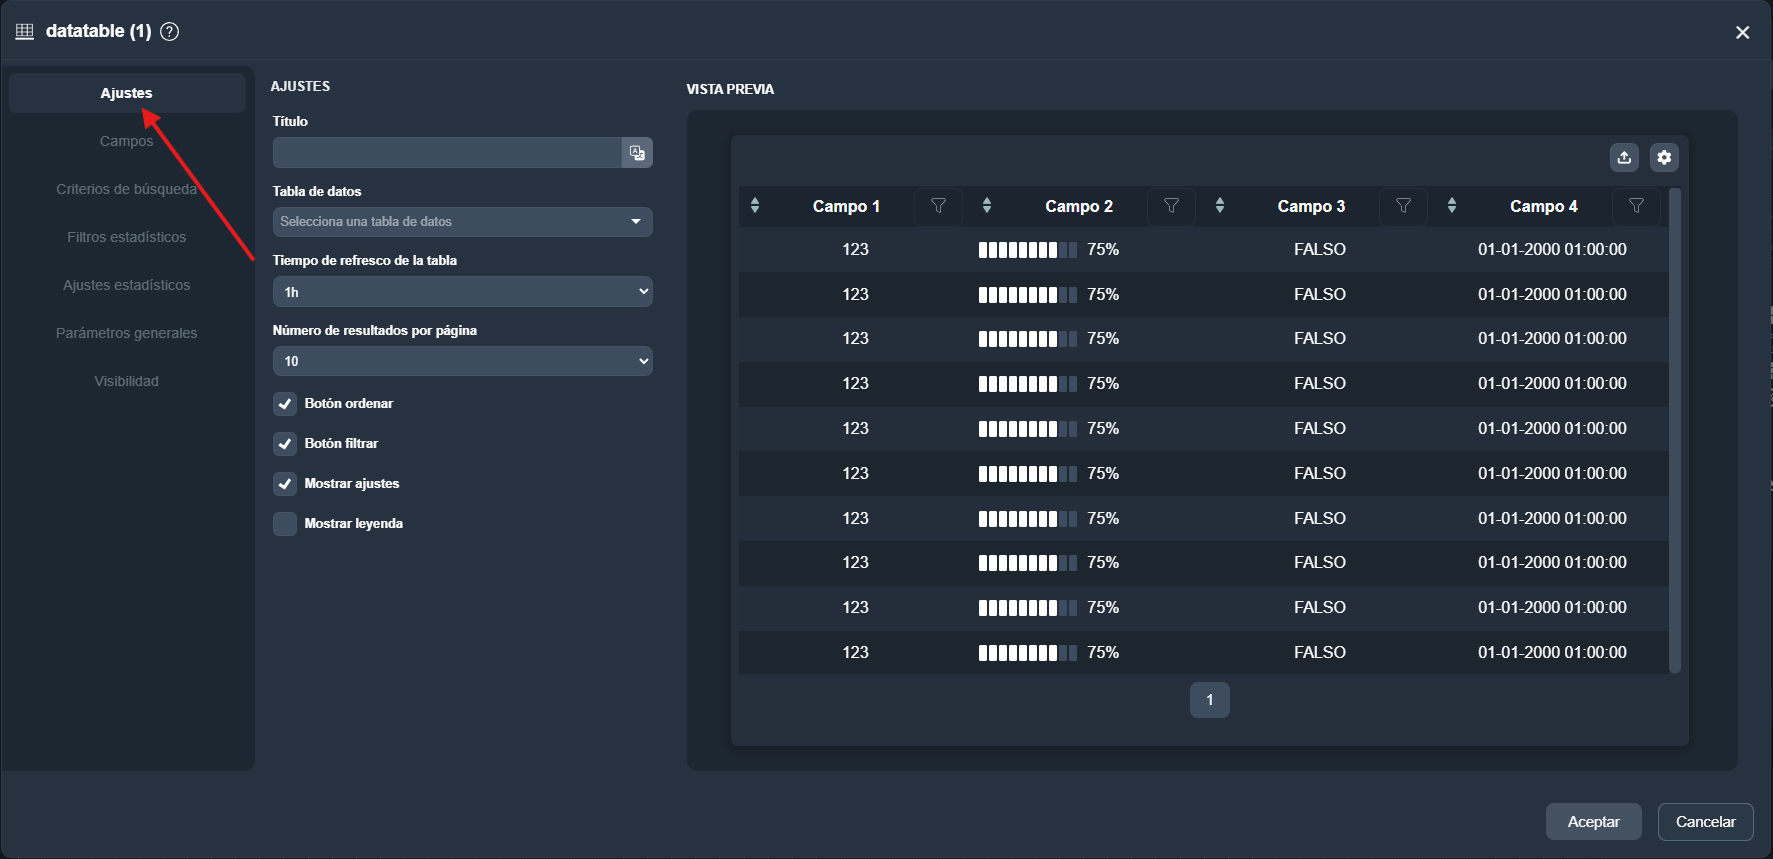The height and width of the screenshot is (859, 1773).
Task: Click the Título text input field
Action: point(446,153)
